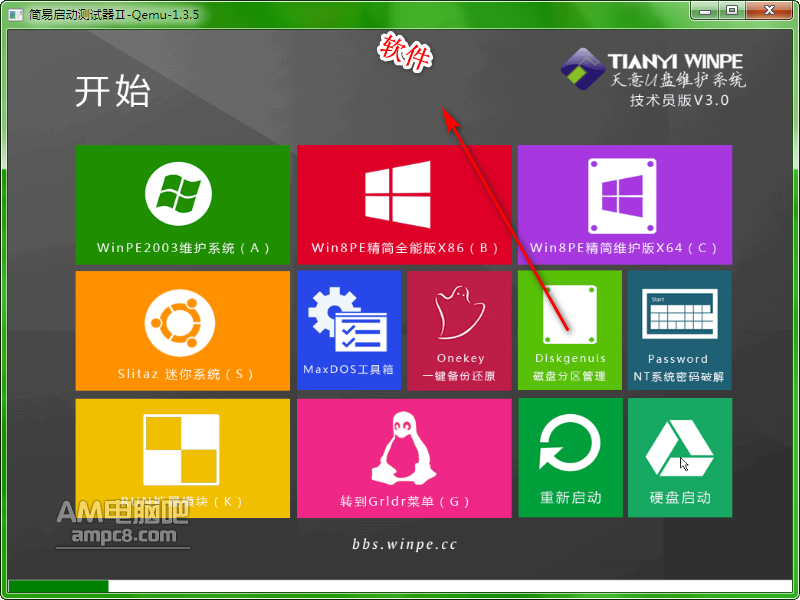This screenshot has width=800, height=600.
Task: Boot Win8PE X86 full-featured edition tile (B)
Action: (x=404, y=205)
